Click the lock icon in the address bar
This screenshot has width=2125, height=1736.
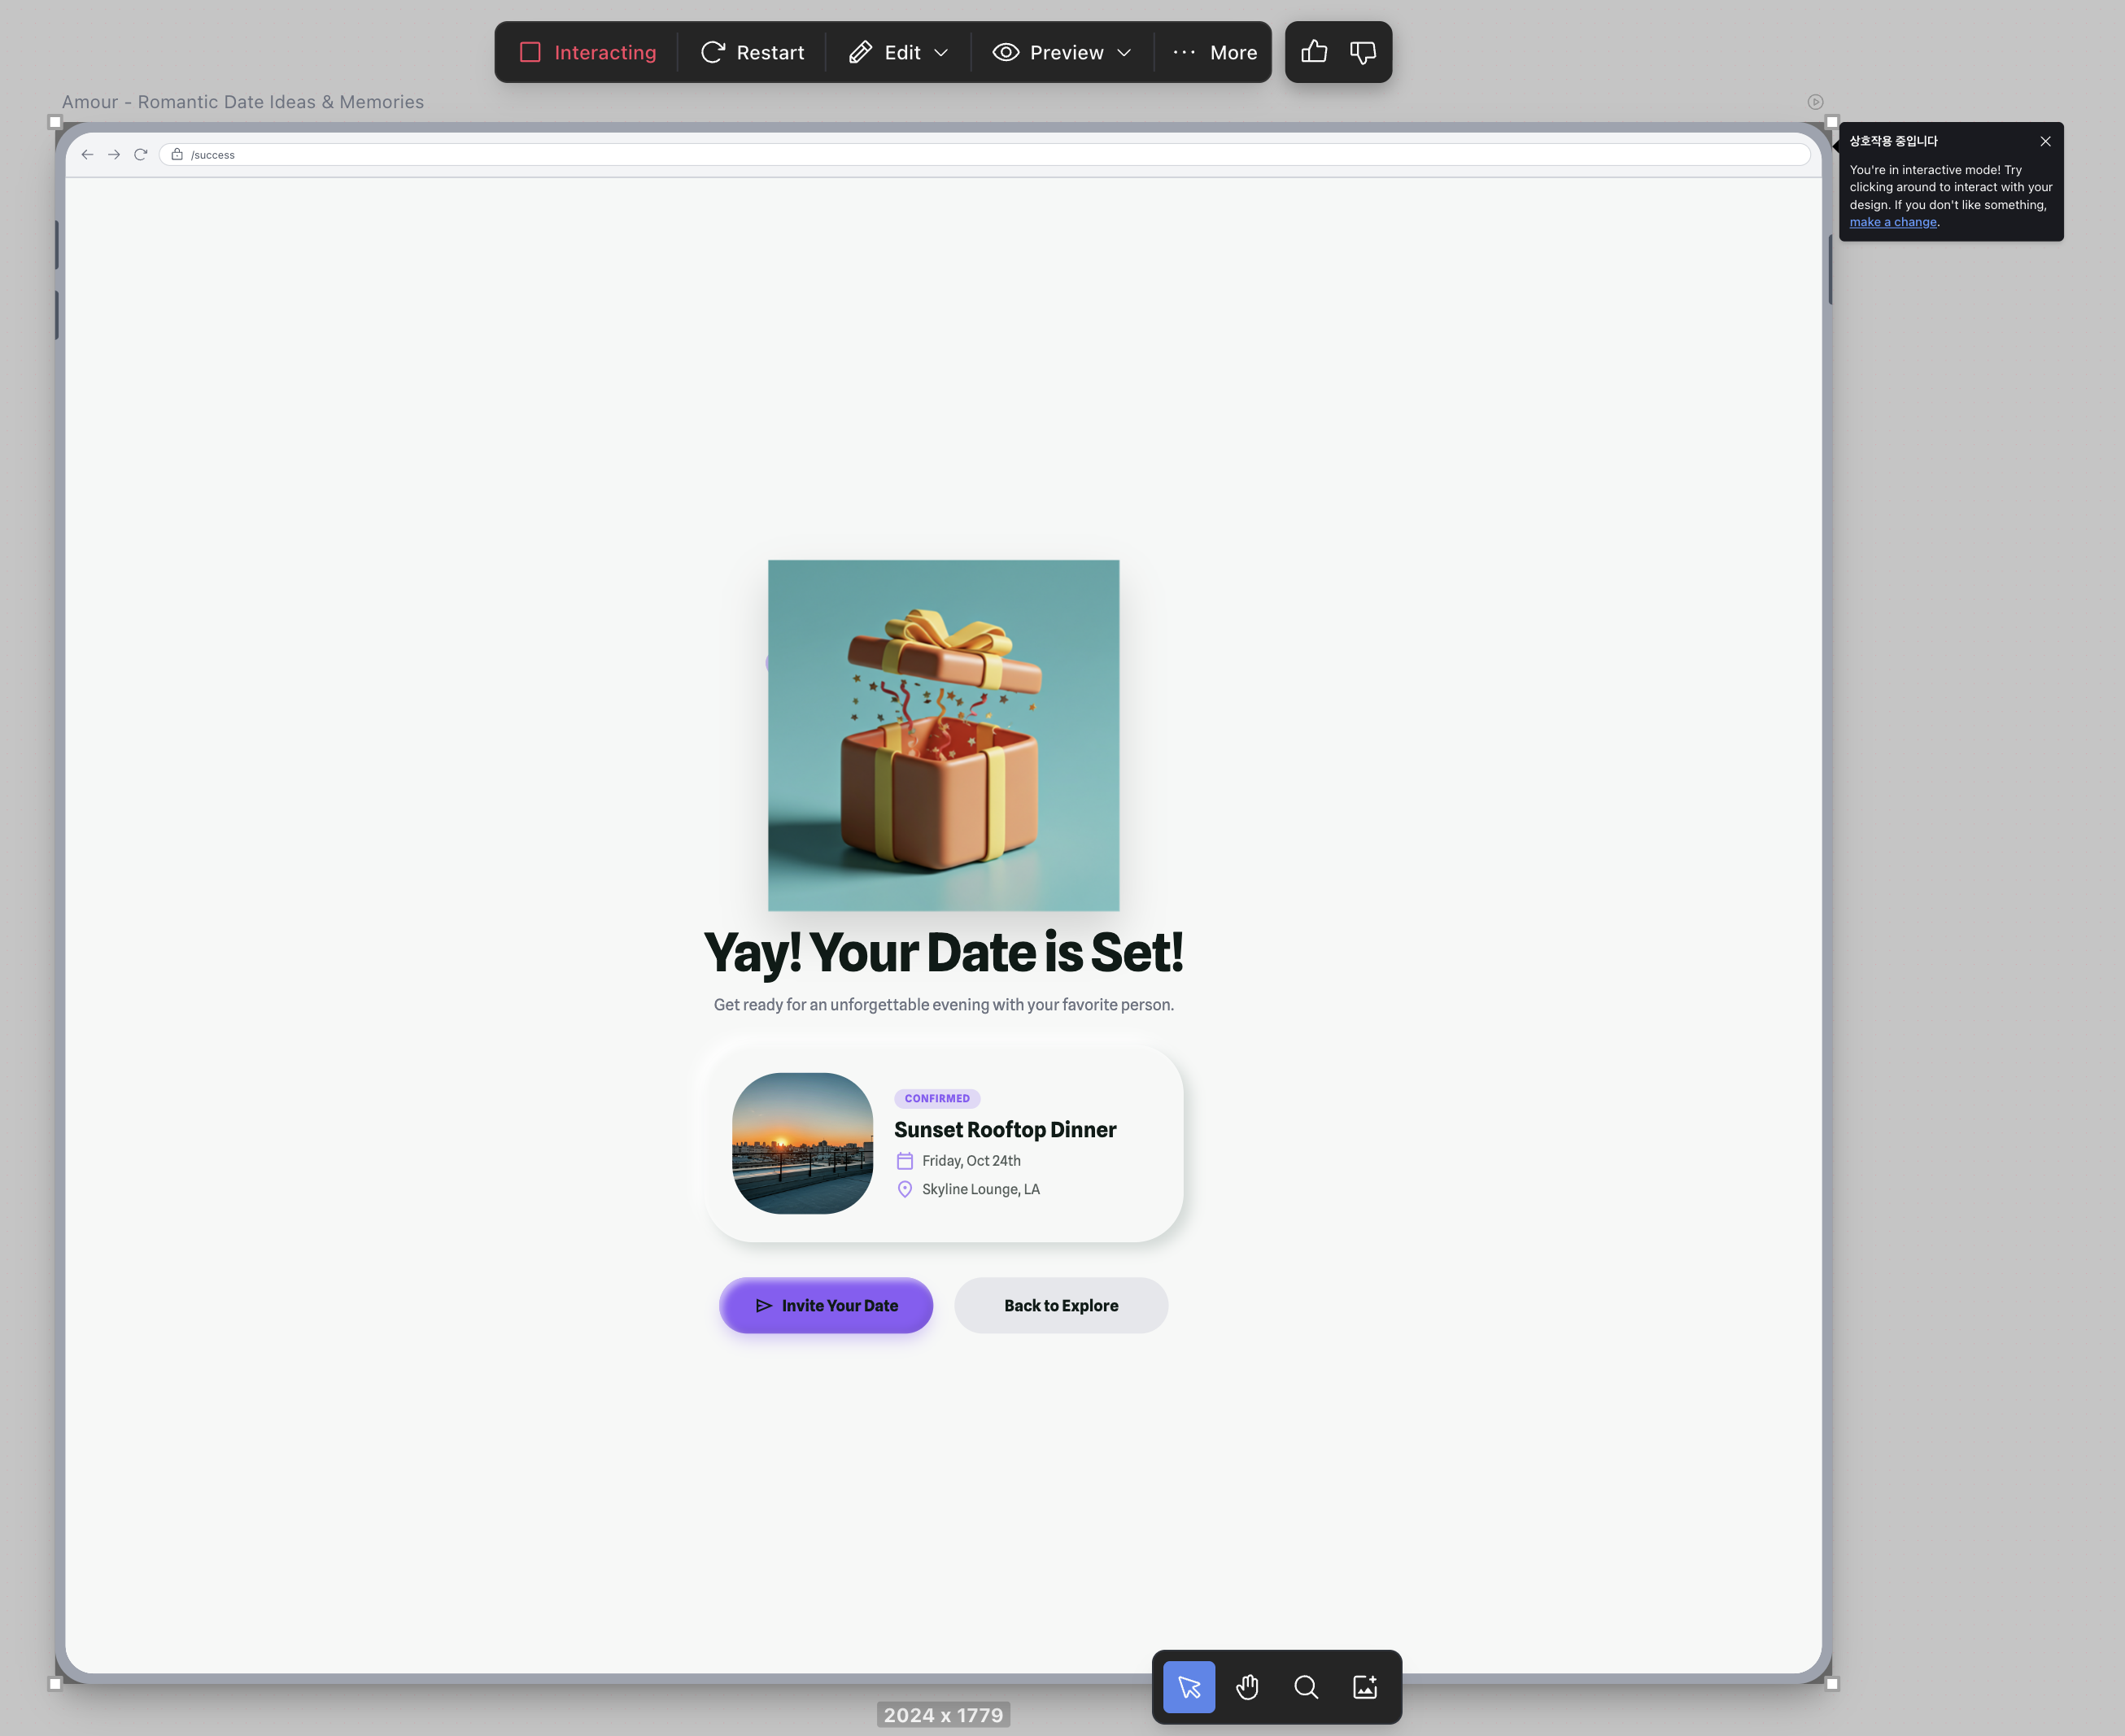(x=177, y=155)
